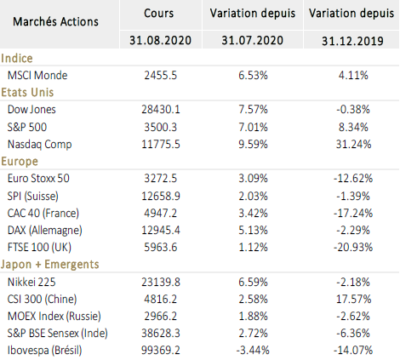The height and width of the screenshot is (360, 400).
Task: Click the Japon + Emergents heading
Action: click(50, 264)
